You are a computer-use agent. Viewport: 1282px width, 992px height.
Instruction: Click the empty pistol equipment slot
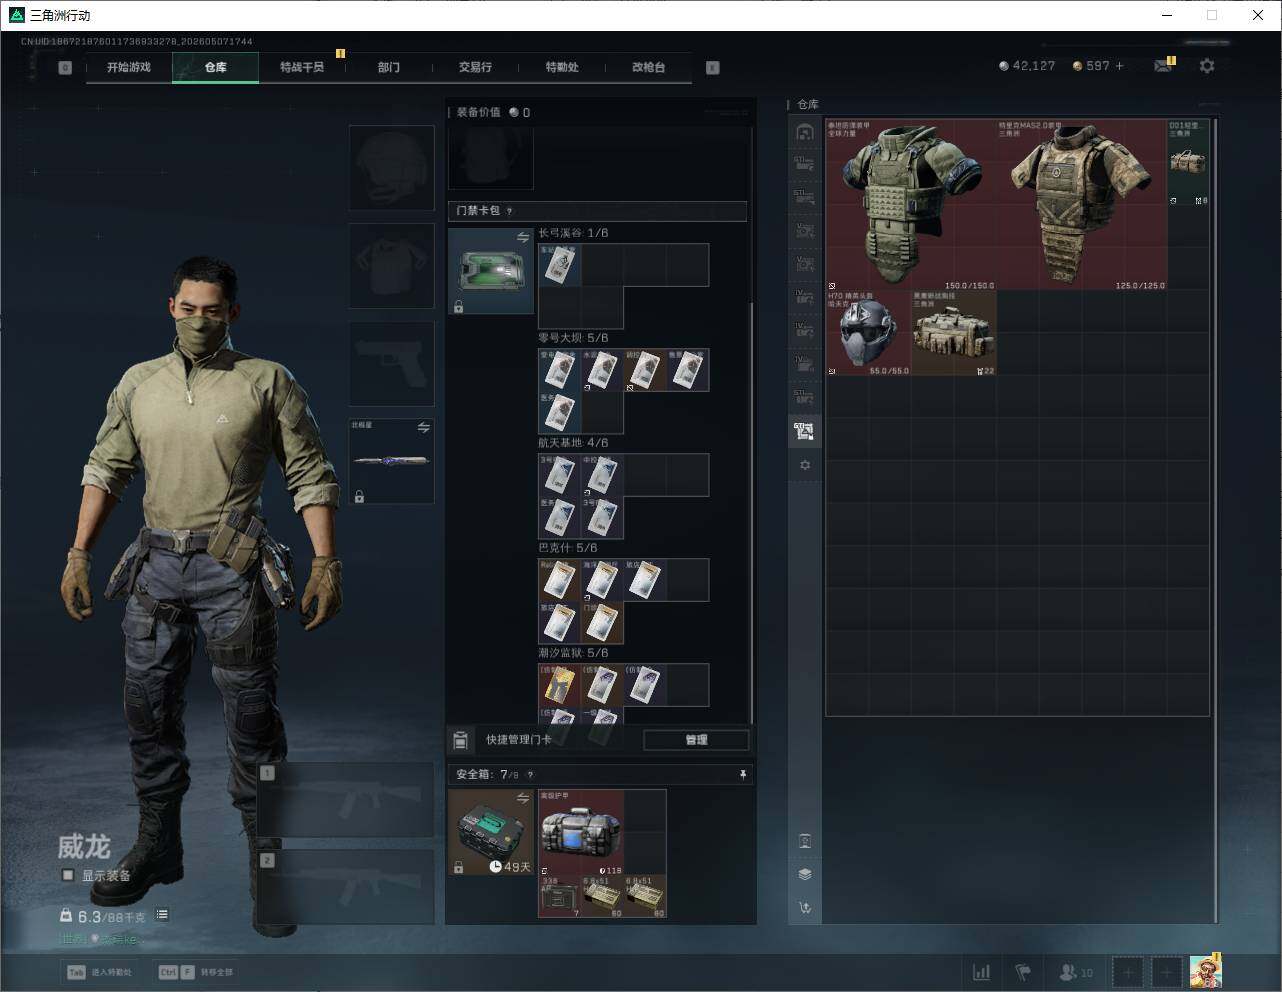click(391, 363)
